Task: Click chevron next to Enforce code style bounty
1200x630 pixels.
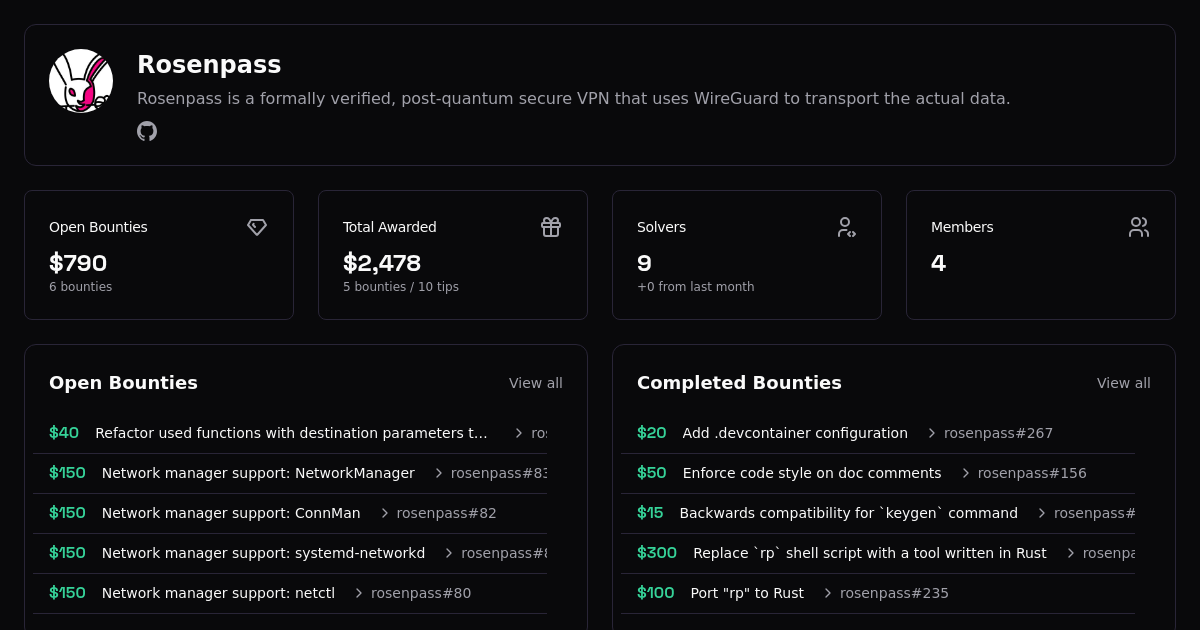Action: pyautogui.click(x=966, y=473)
